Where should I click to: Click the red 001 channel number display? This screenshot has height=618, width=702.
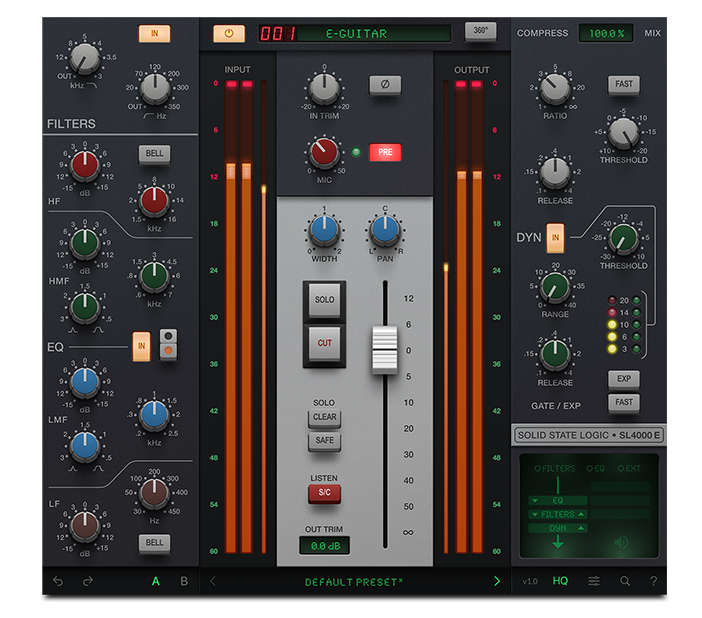277,34
